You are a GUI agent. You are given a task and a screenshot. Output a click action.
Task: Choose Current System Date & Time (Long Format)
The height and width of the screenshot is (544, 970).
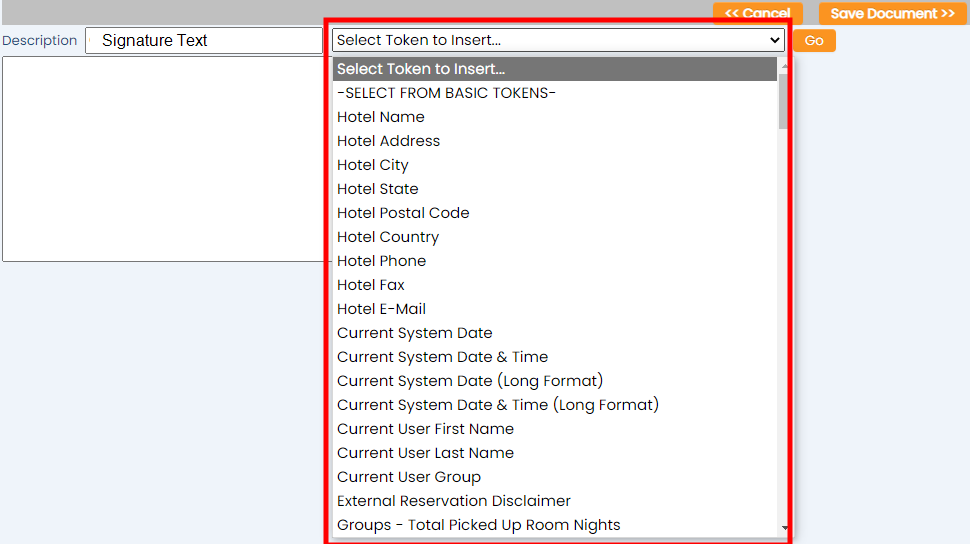[554, 405]
